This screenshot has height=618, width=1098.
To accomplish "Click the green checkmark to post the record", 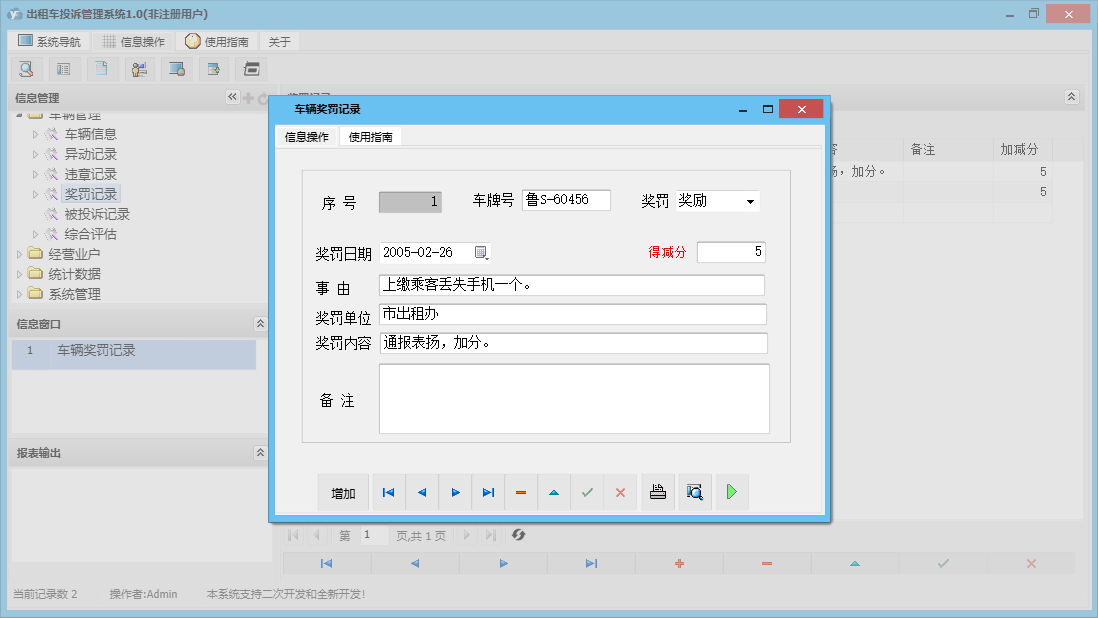I will (x=587, y=492).
